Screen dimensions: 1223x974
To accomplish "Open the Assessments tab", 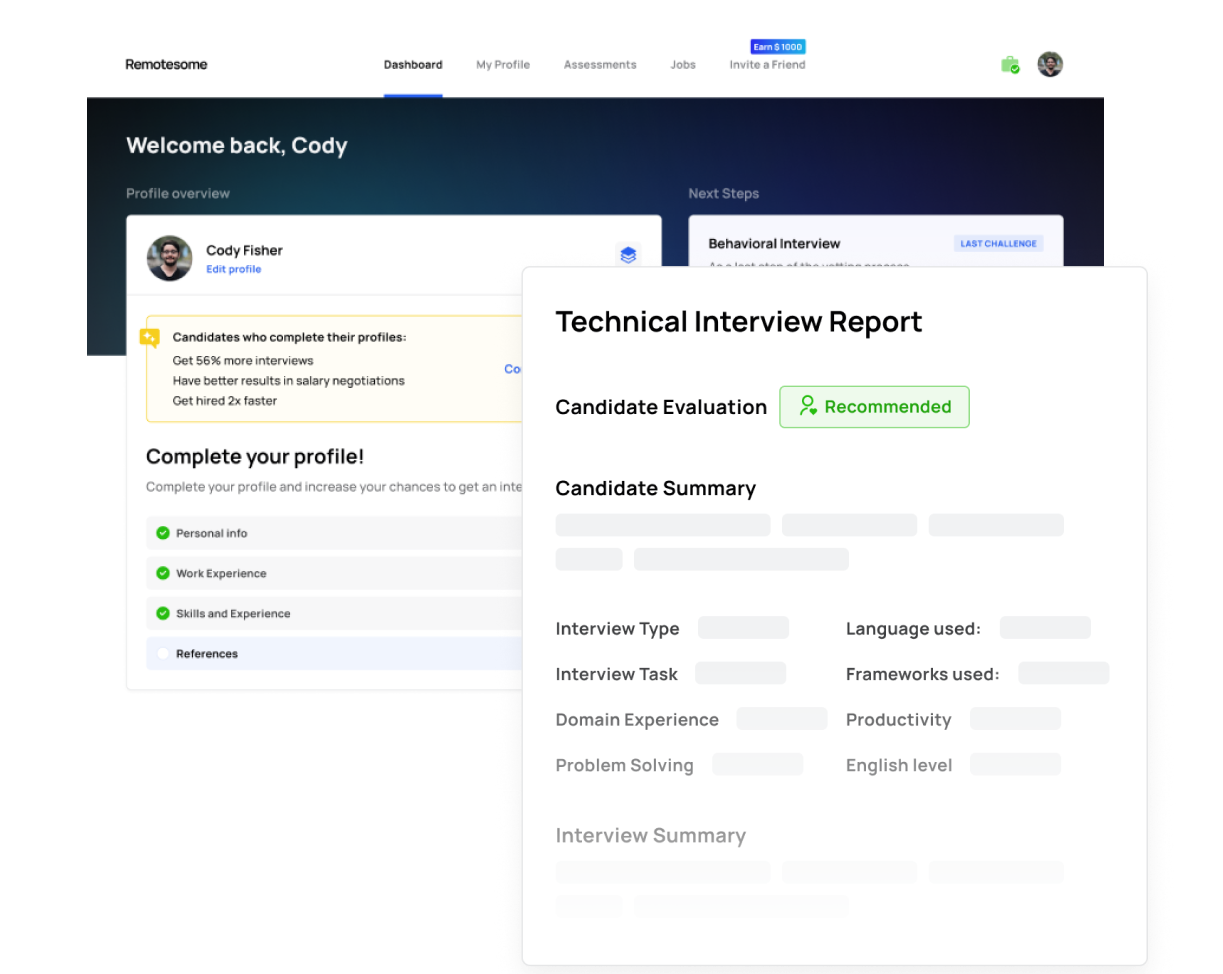I will [x=600, y=65].
